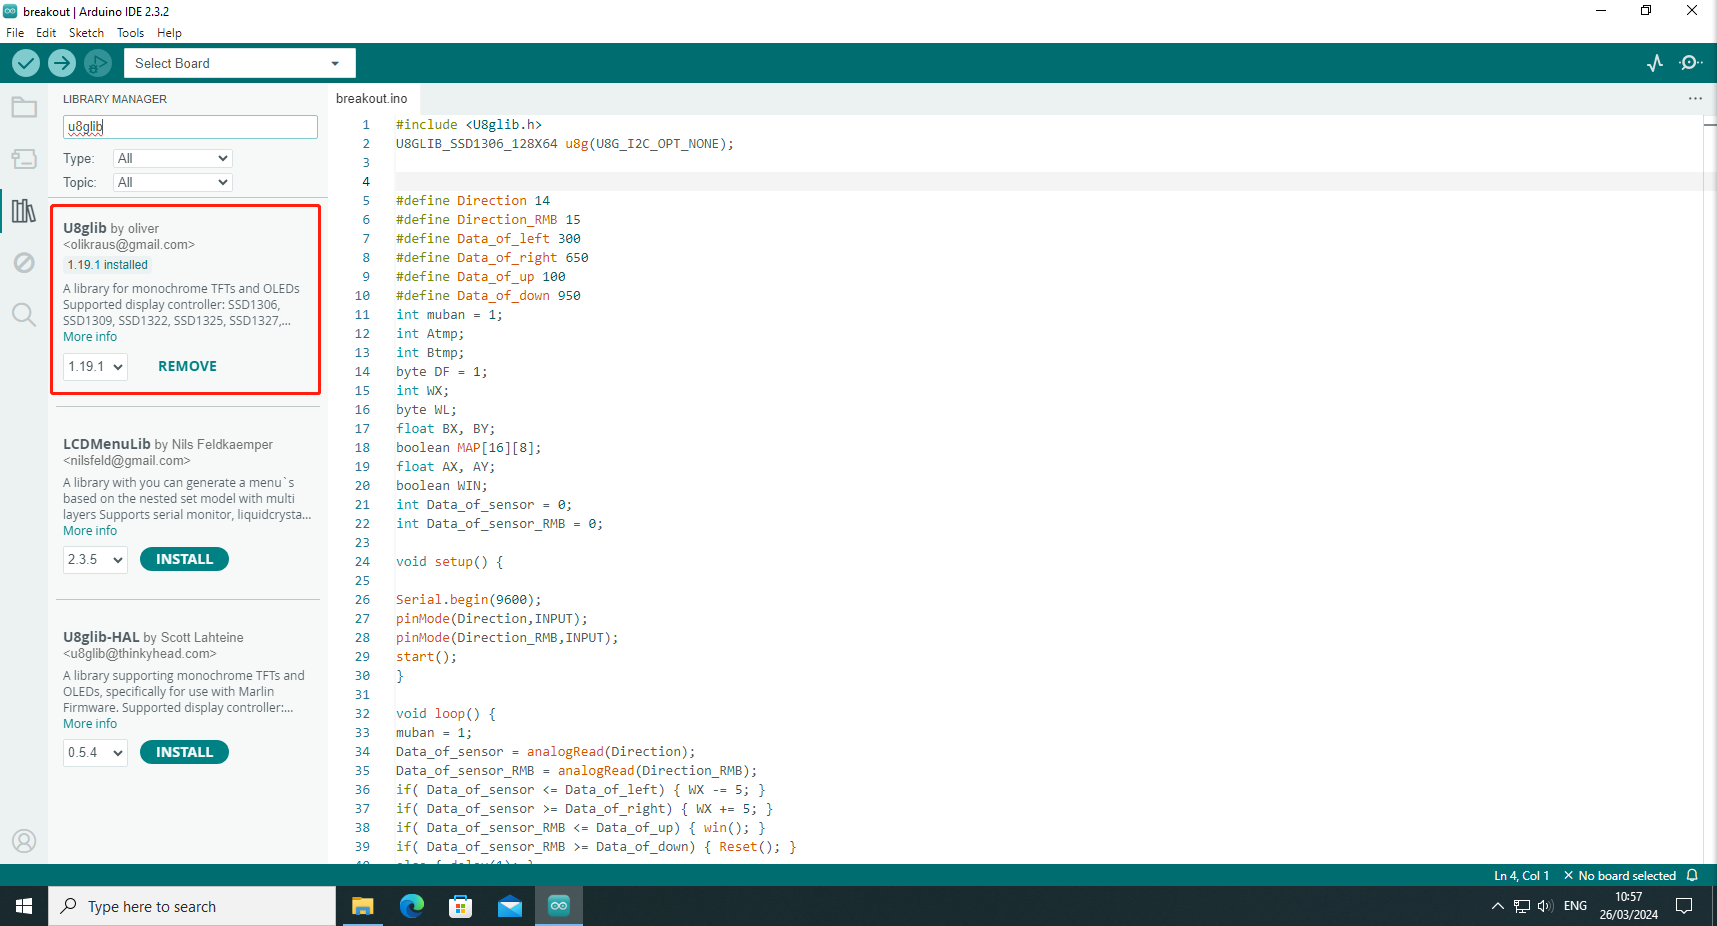Open the volume tray icon
The height and width of the screenshot is (926, 1717).
[x=1546, y=906]
